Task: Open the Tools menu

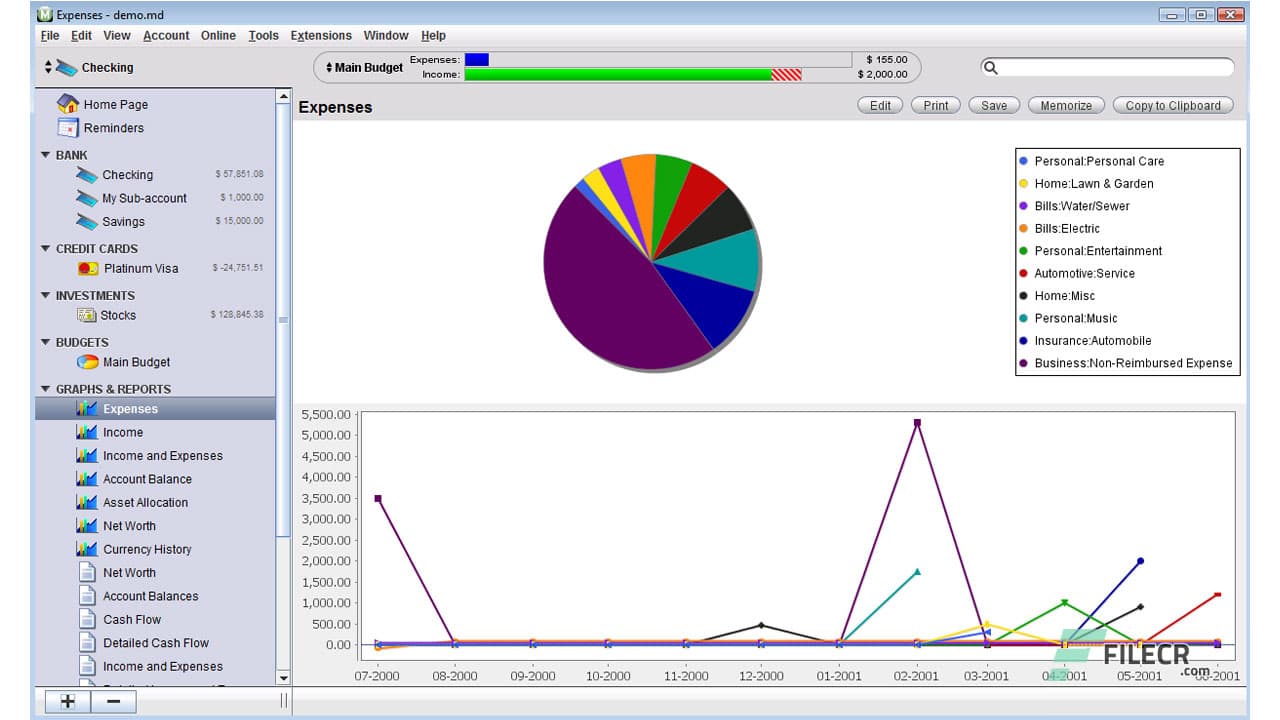Action: [x=263, y=35]
